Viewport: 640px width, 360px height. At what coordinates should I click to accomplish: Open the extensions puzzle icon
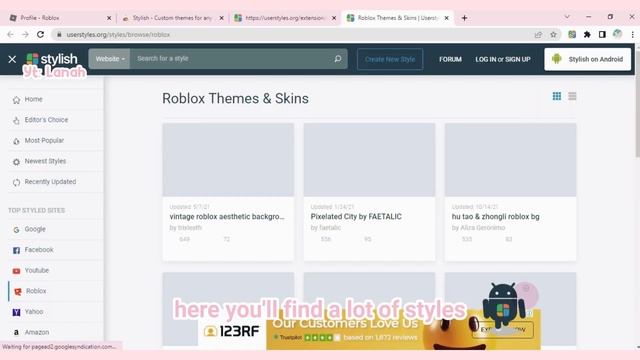coord(587,35)
